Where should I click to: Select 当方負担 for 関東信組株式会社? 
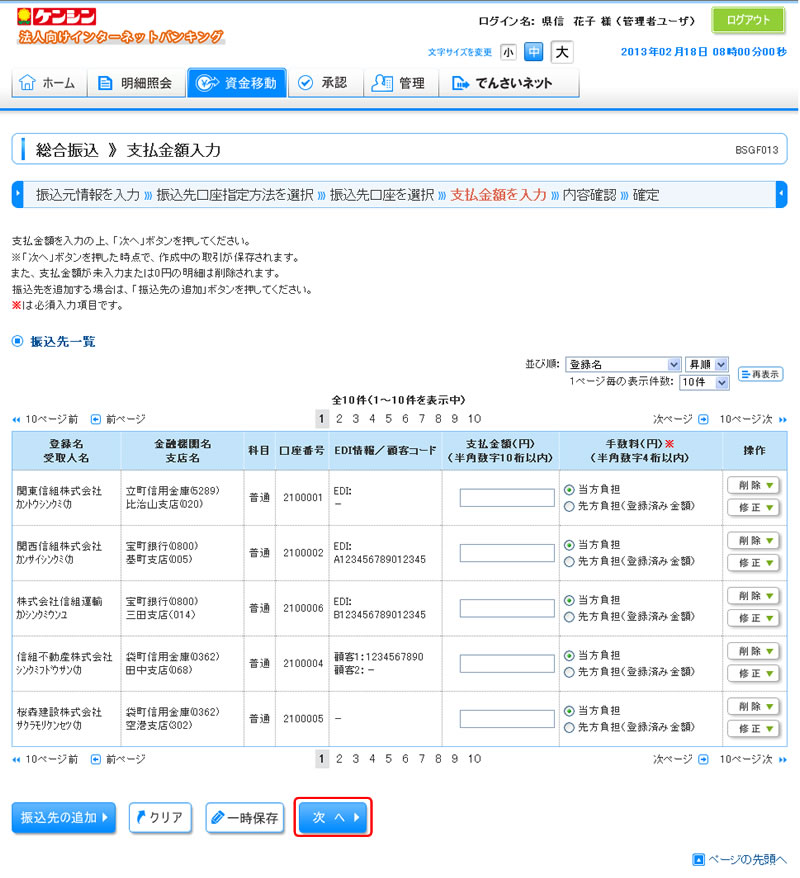click(570, 490)
